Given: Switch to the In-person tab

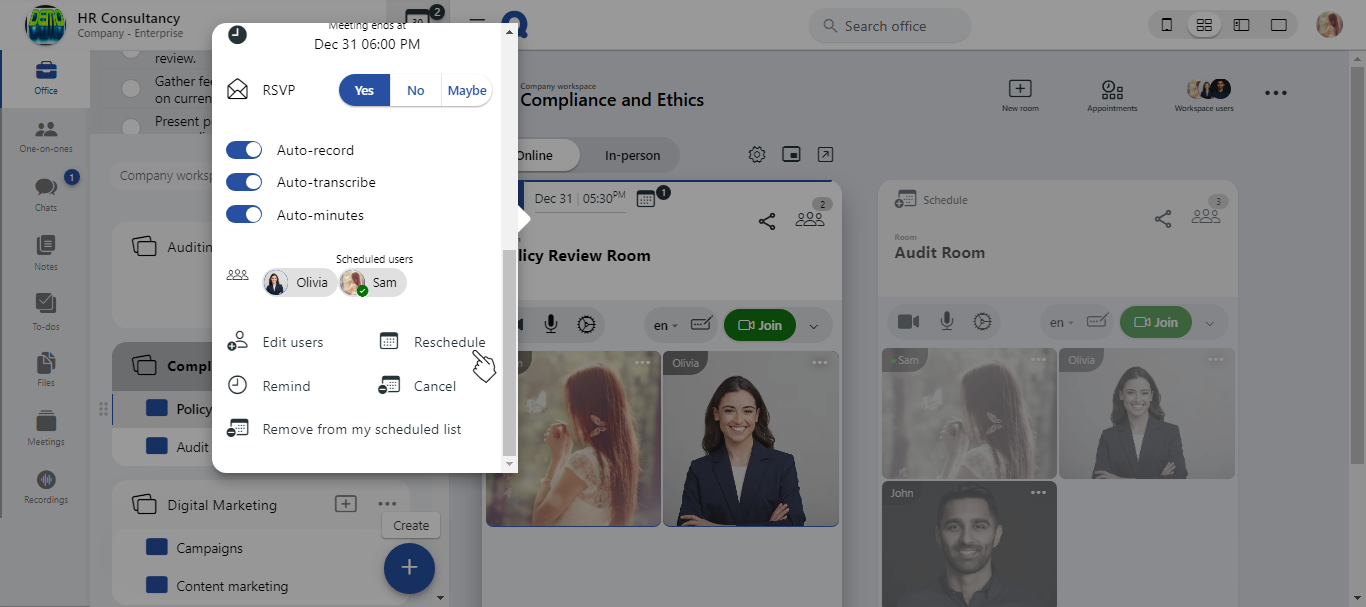Looking at the screenshot, I should pos(632,155).
